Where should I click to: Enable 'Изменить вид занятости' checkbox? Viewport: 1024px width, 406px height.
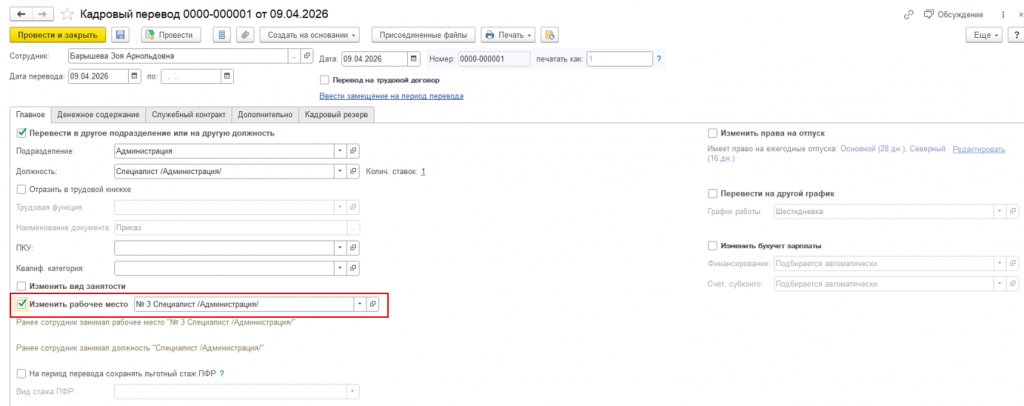coord(21,286)
